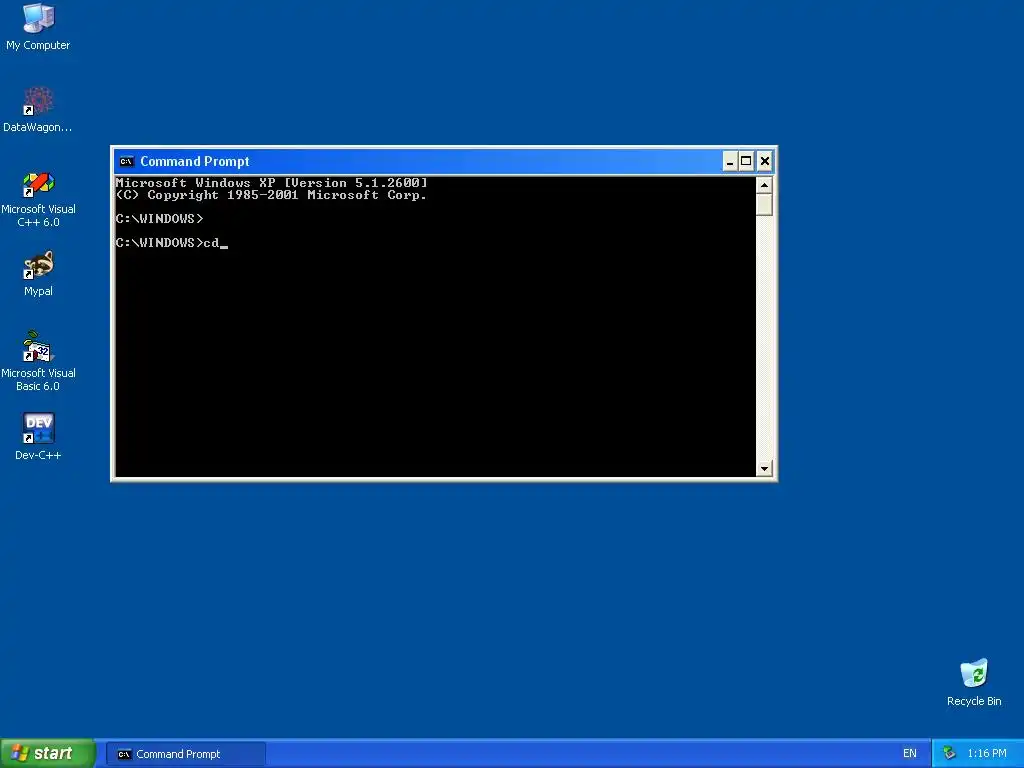The width and height of the screenshot is (1024, 768).
Task: Click the Command Prompt scroll up arrow
Action: point(764,185)
